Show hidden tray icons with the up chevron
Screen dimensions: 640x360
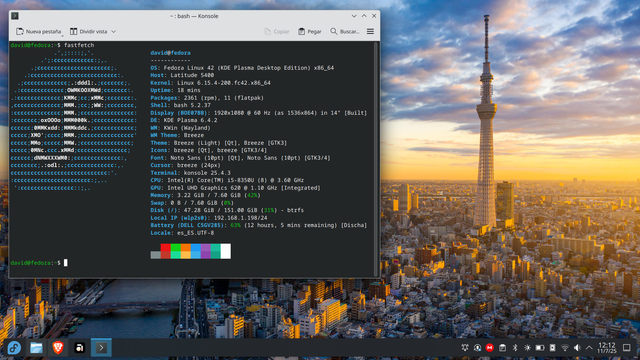pyautogui.click(x=589, y=348)
